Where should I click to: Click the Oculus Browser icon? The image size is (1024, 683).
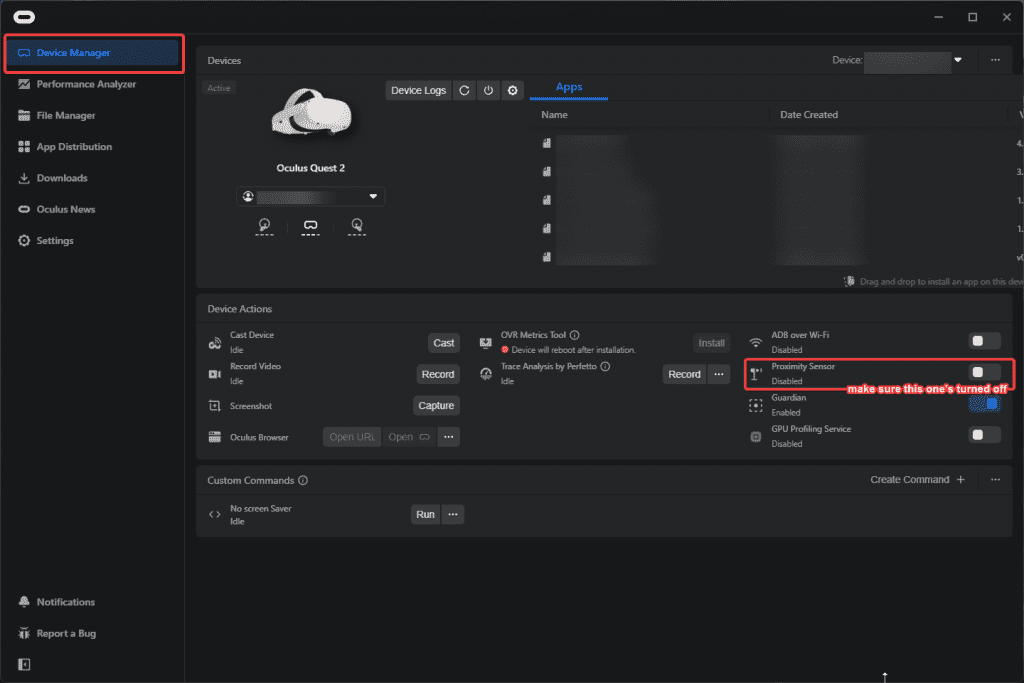[214, 437]
